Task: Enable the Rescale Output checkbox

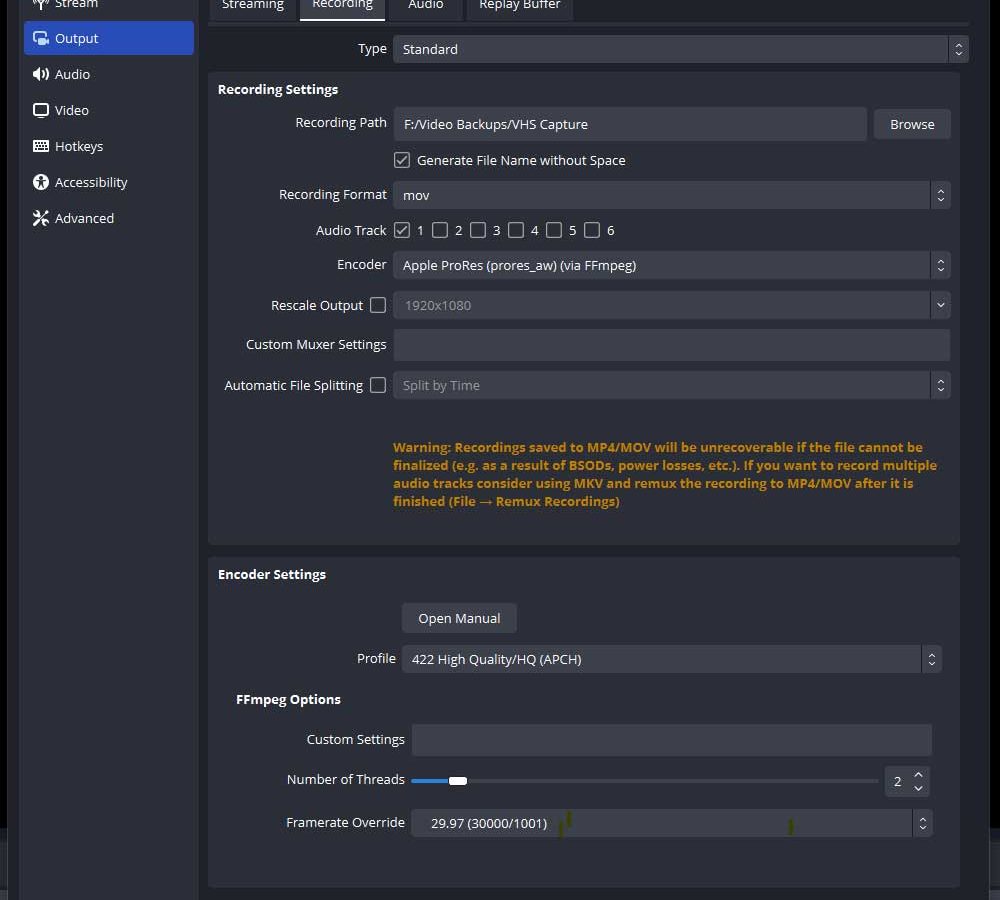Action: tap(378, 305)
